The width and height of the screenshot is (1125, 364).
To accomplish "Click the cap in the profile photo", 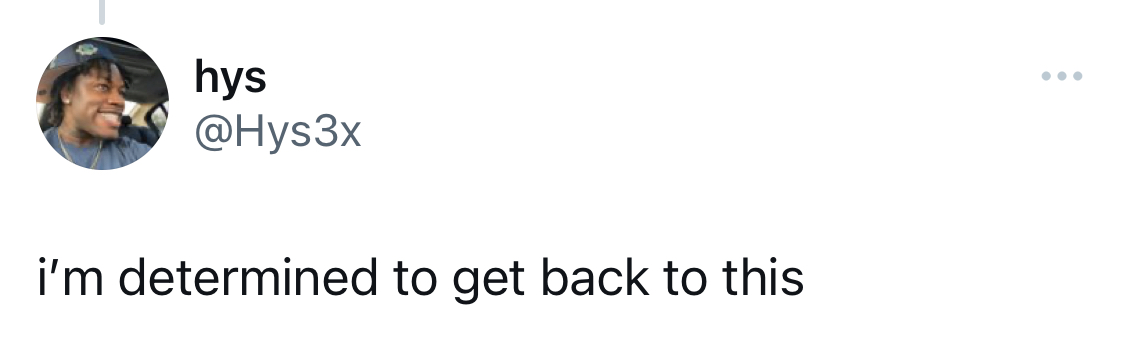I will point(85,55).
